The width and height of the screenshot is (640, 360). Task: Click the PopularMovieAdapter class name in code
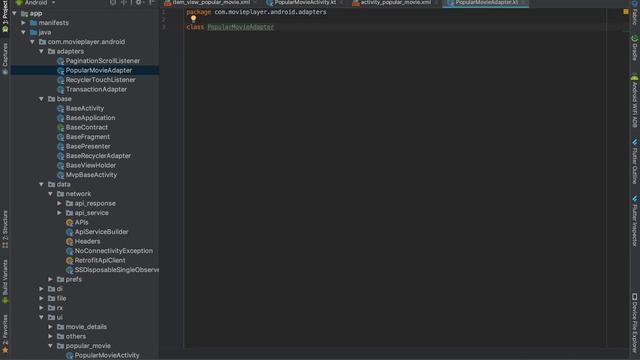pos(241,27)
